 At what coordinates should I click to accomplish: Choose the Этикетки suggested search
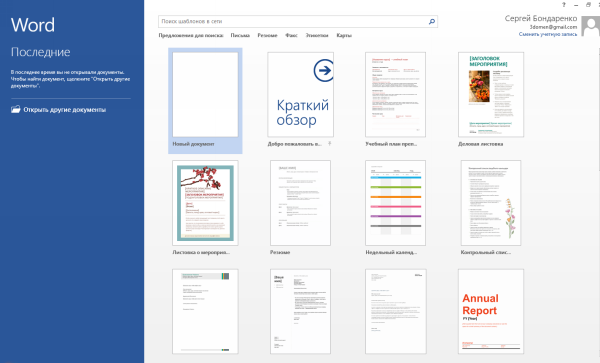317,36
